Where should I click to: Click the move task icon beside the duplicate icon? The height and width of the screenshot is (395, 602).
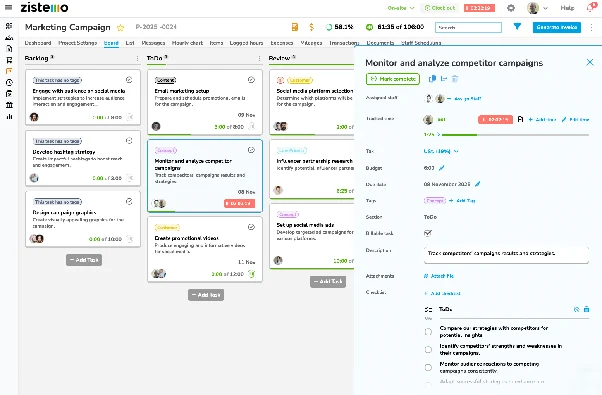[x=444, y=79]
